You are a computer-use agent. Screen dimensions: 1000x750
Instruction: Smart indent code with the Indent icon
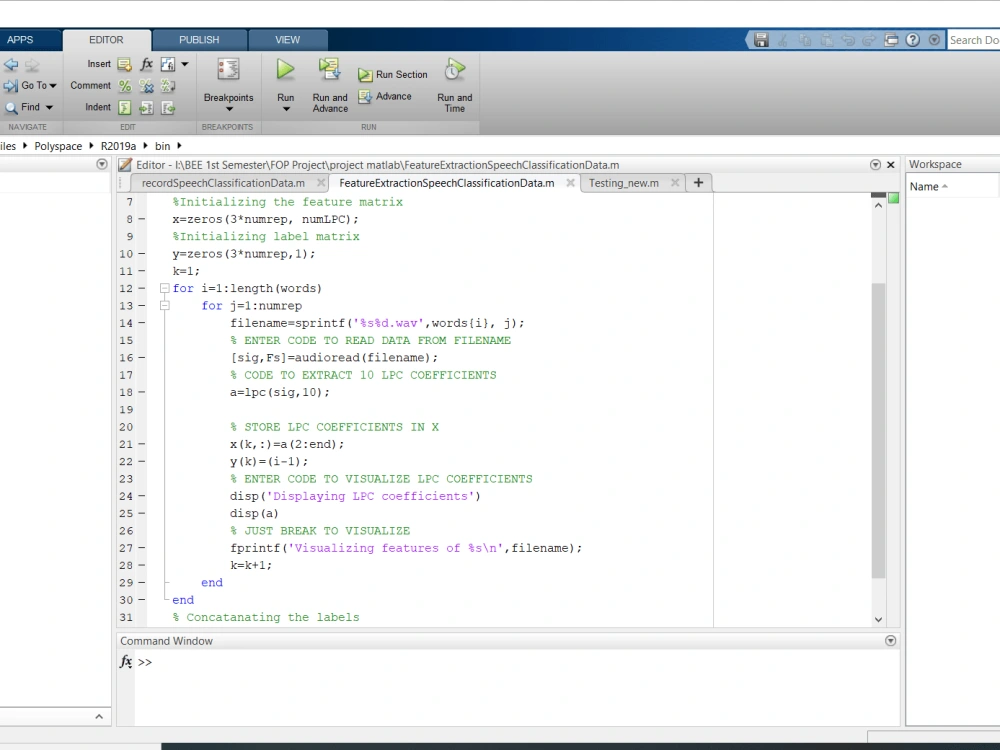[x=124, y=107]
